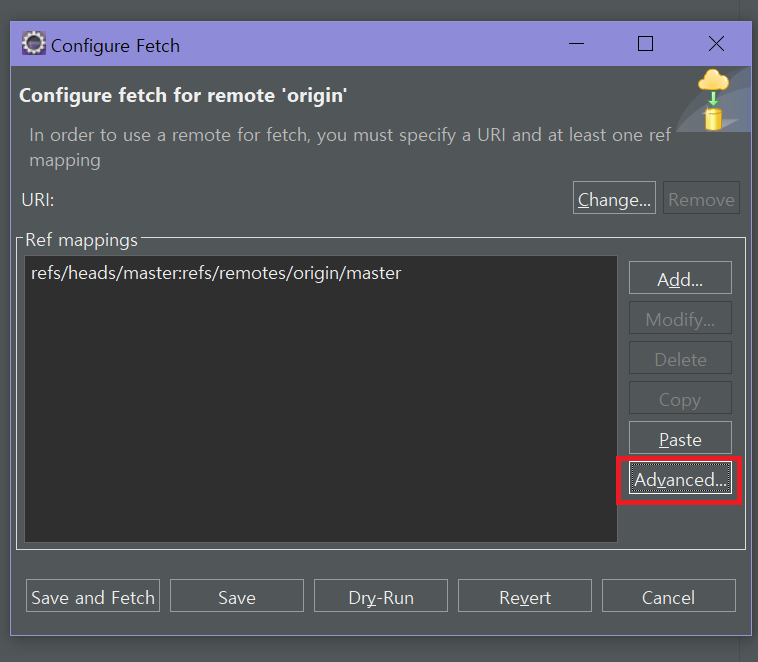The image size is (758, 662).
Task: Minimize the Configure Fetch window
Action: (576, 44)
